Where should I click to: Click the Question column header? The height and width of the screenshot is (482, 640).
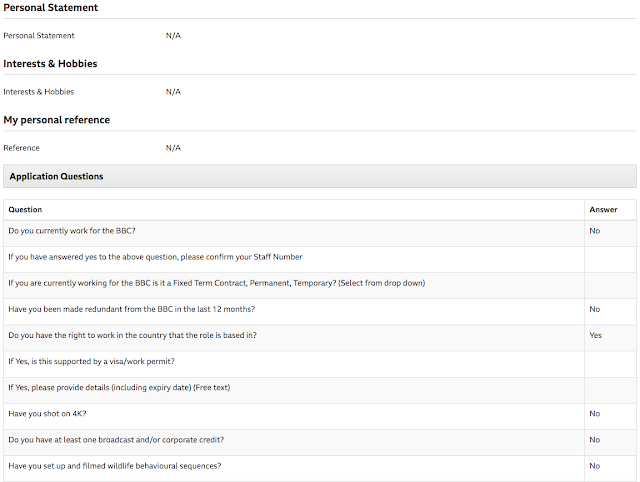tap(25, 210)
